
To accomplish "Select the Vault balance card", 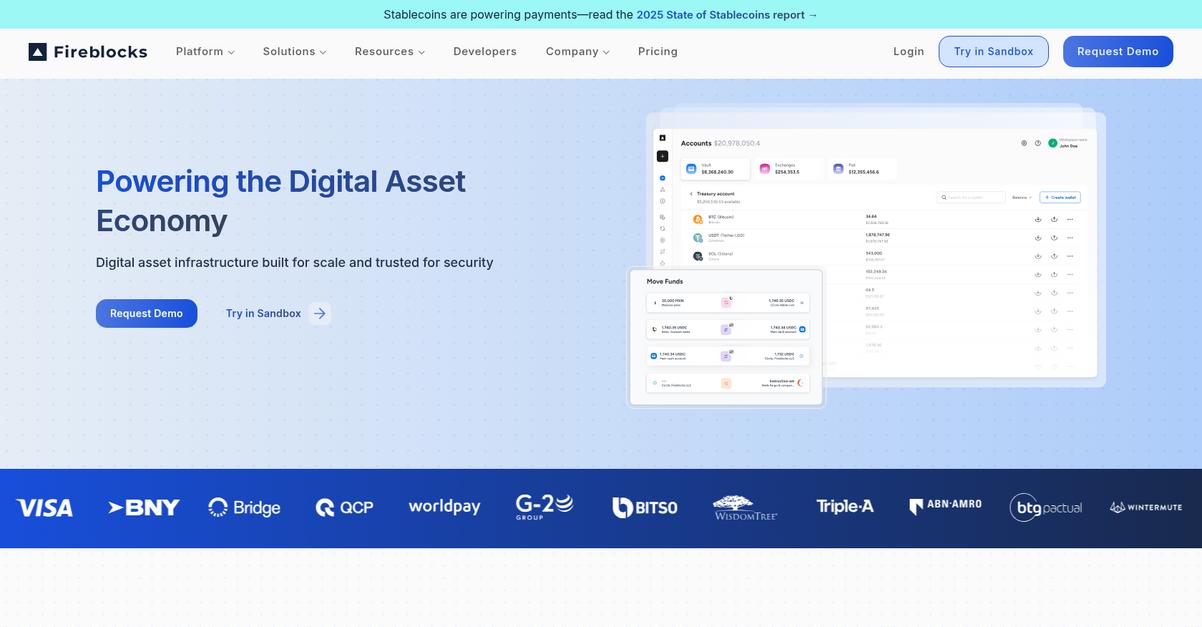I will click(715, 169).
